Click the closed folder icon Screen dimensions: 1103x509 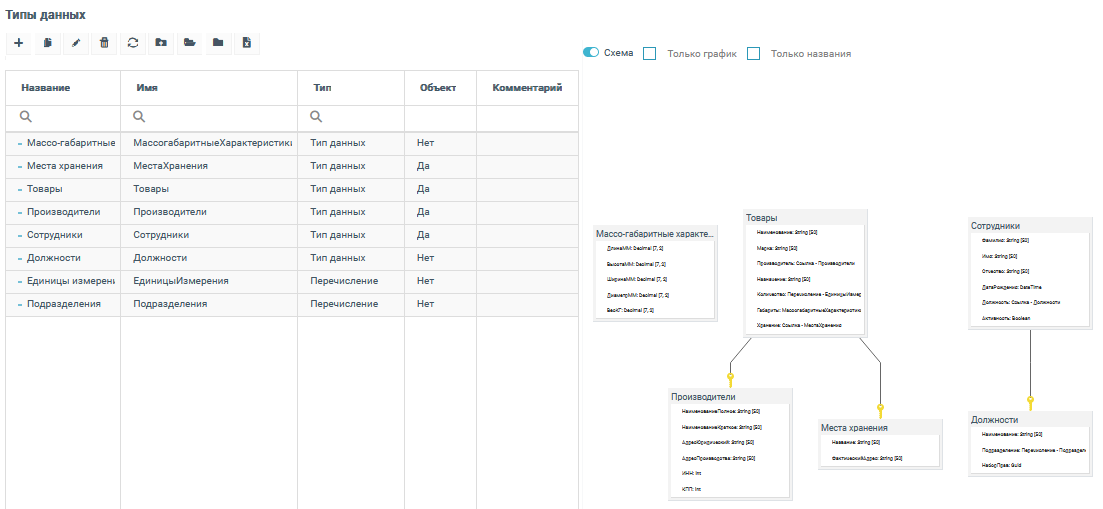coord(217,43)
